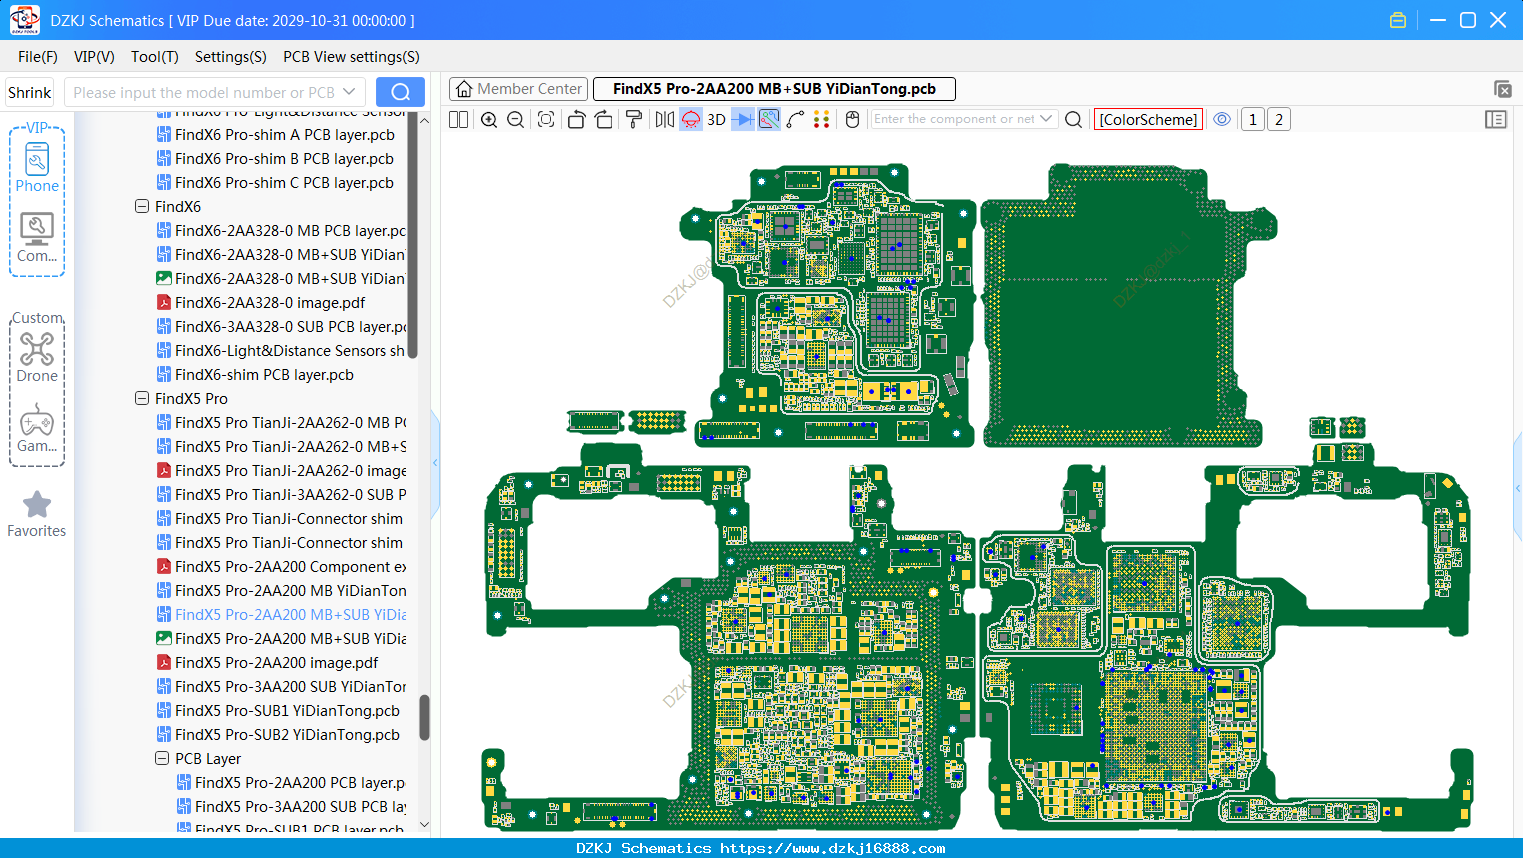Zoom in on the PCB view
This screenshot has height=858, width=1523.
[x=489, y=120]
